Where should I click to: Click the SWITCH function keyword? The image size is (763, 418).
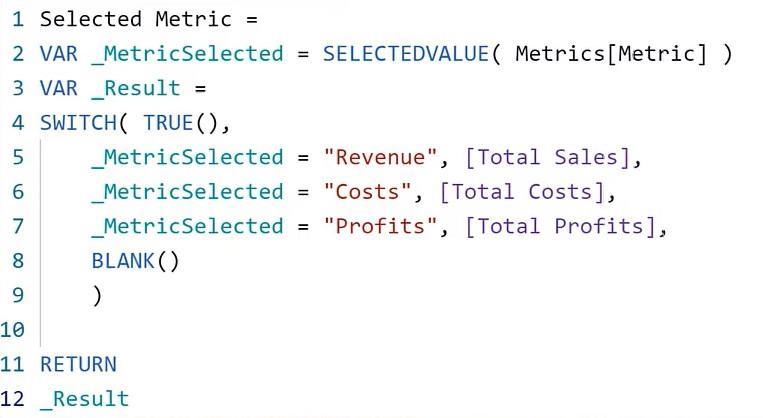[x=78, y=123]
